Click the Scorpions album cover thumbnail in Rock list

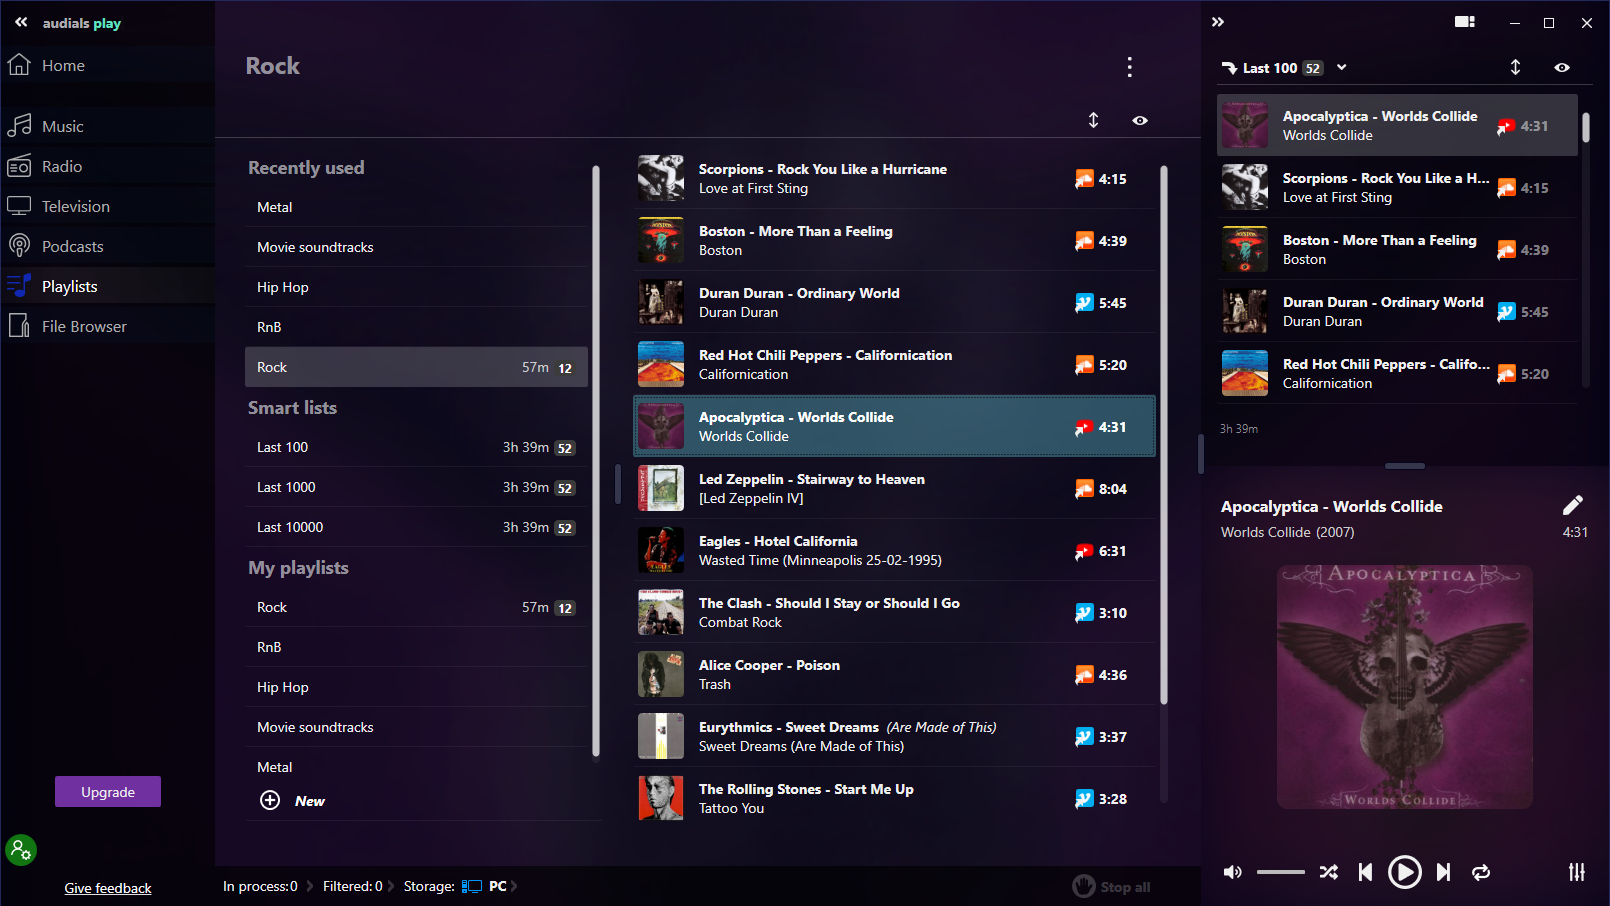[x=661, y=178]
